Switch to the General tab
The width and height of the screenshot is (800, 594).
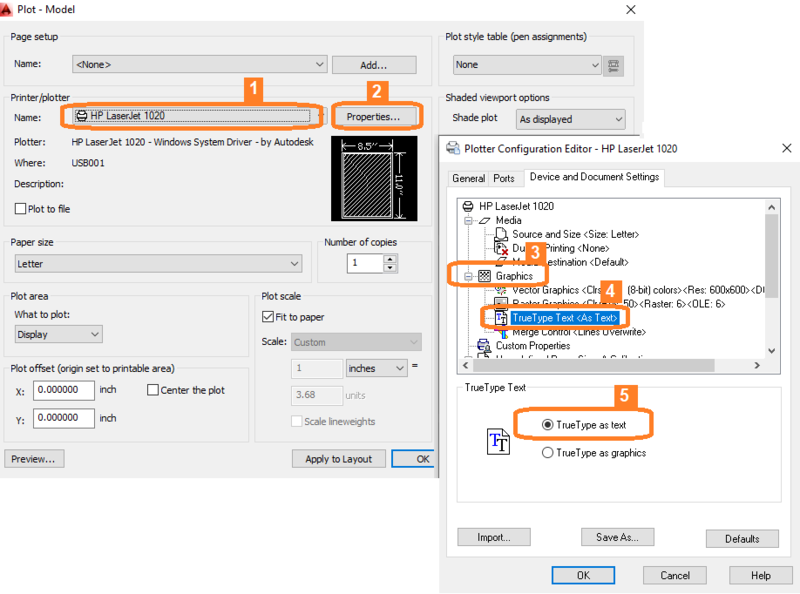468,178
